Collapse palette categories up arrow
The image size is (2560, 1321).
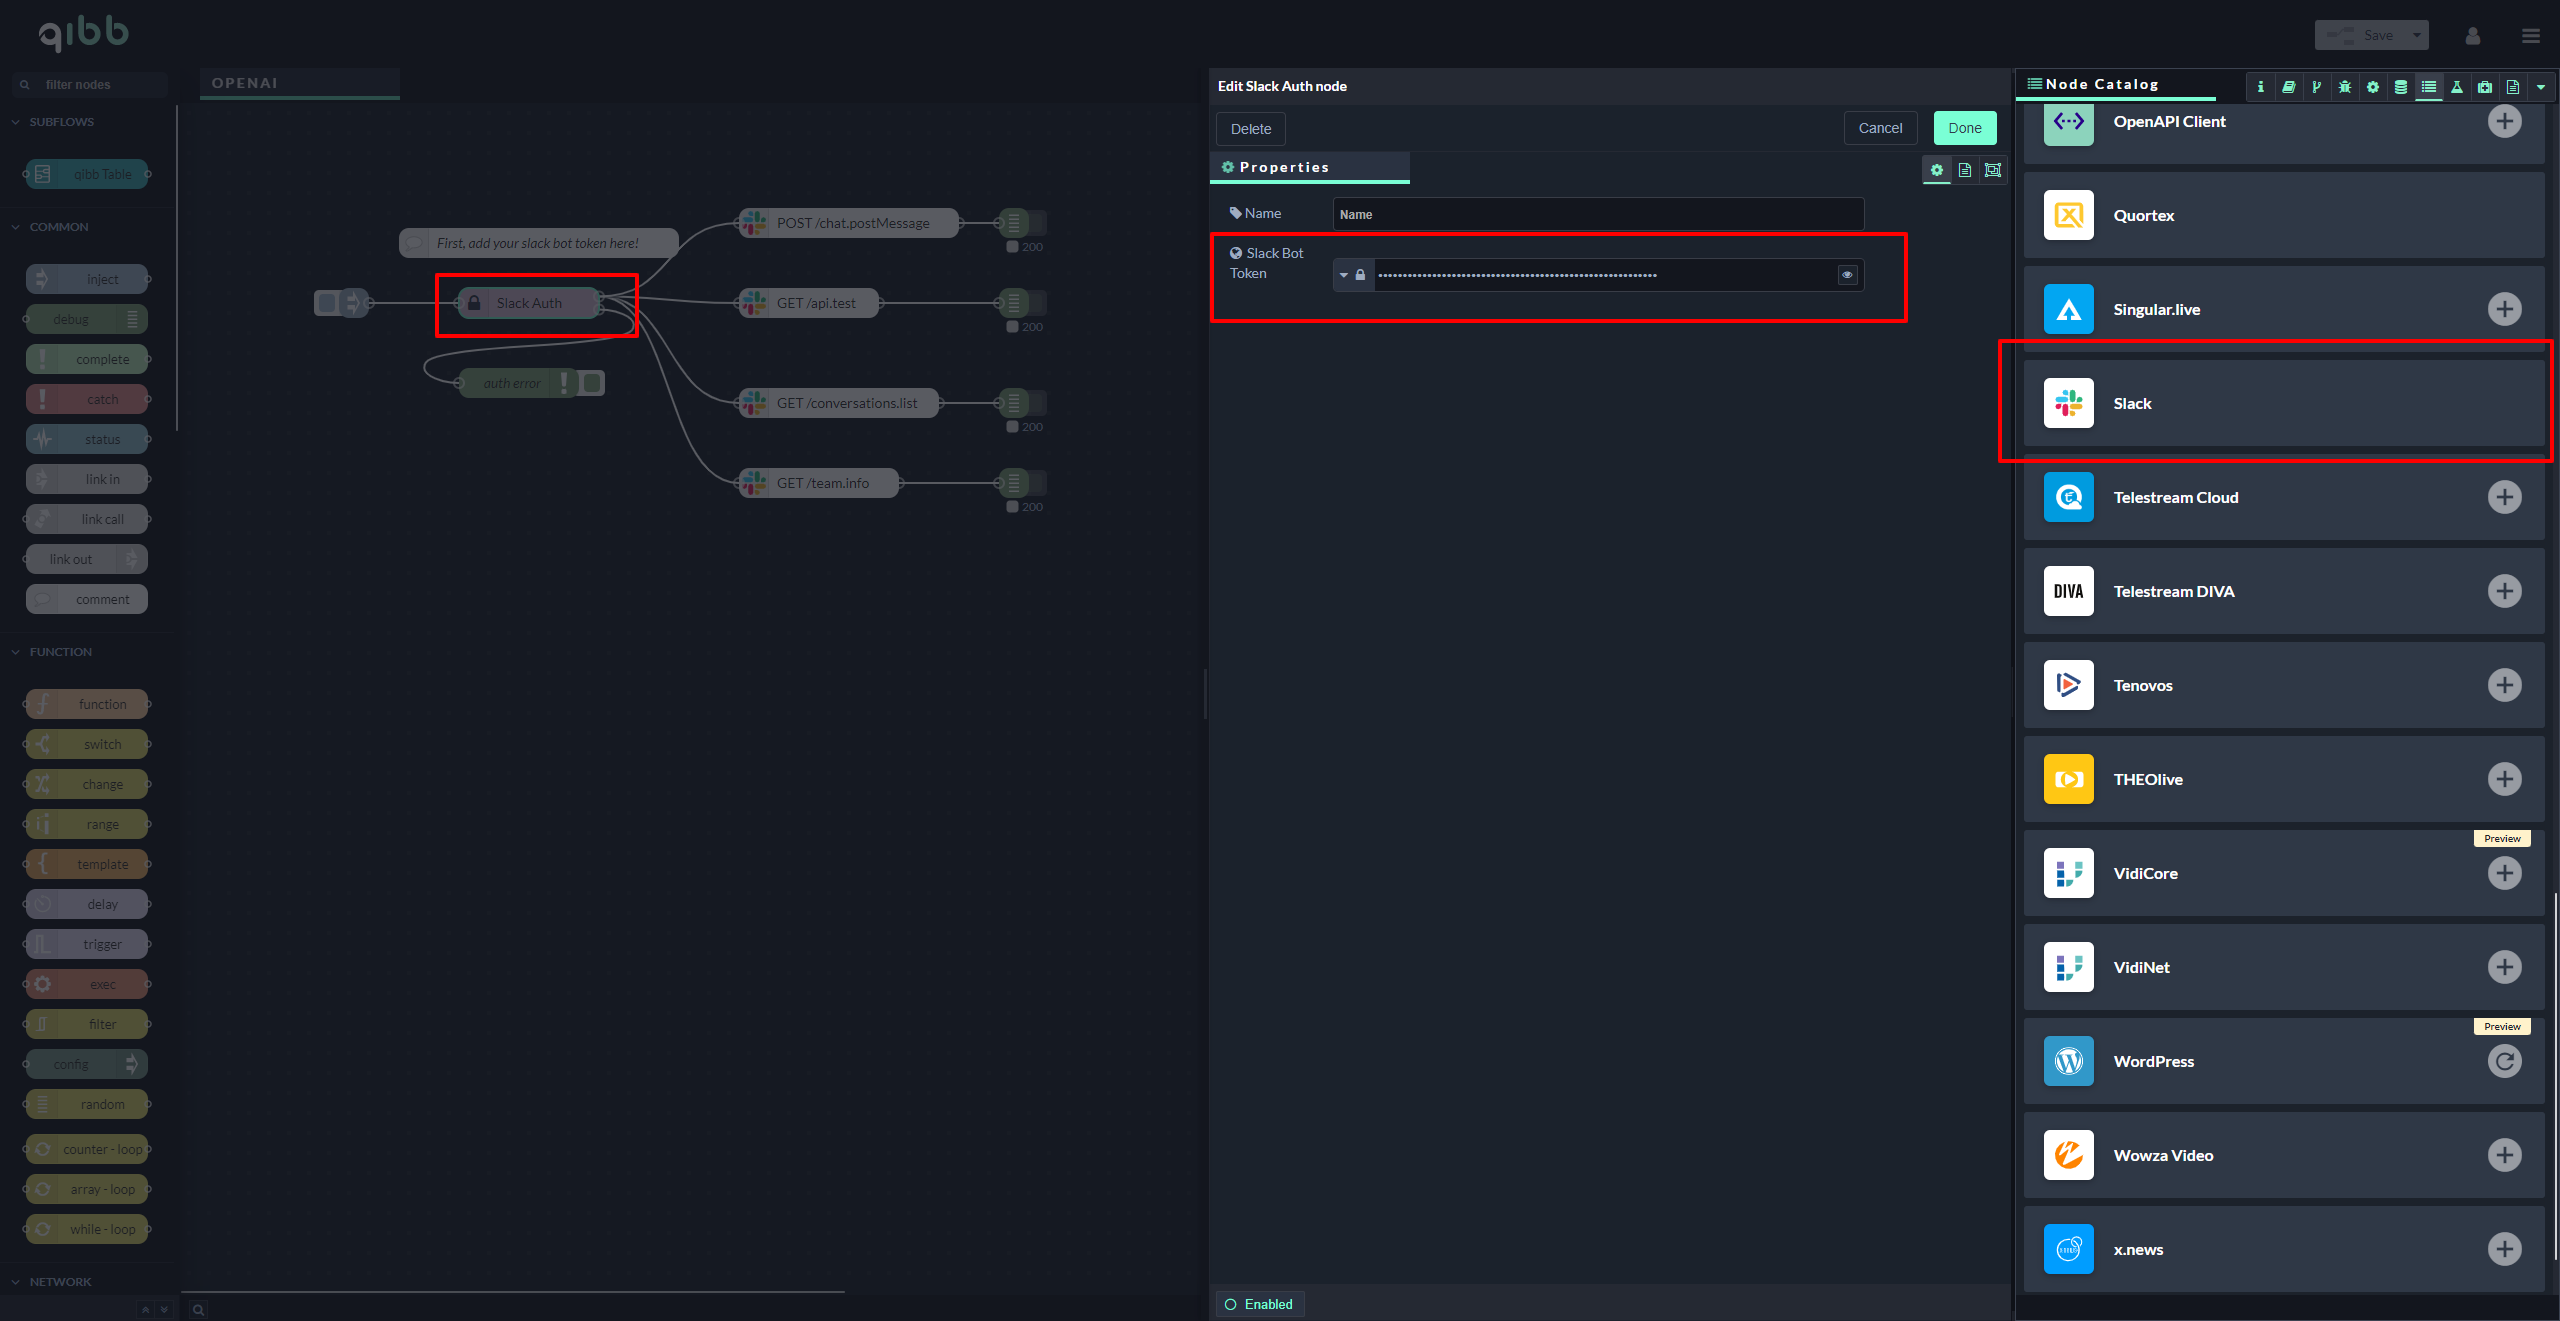tap(146, 1309)
